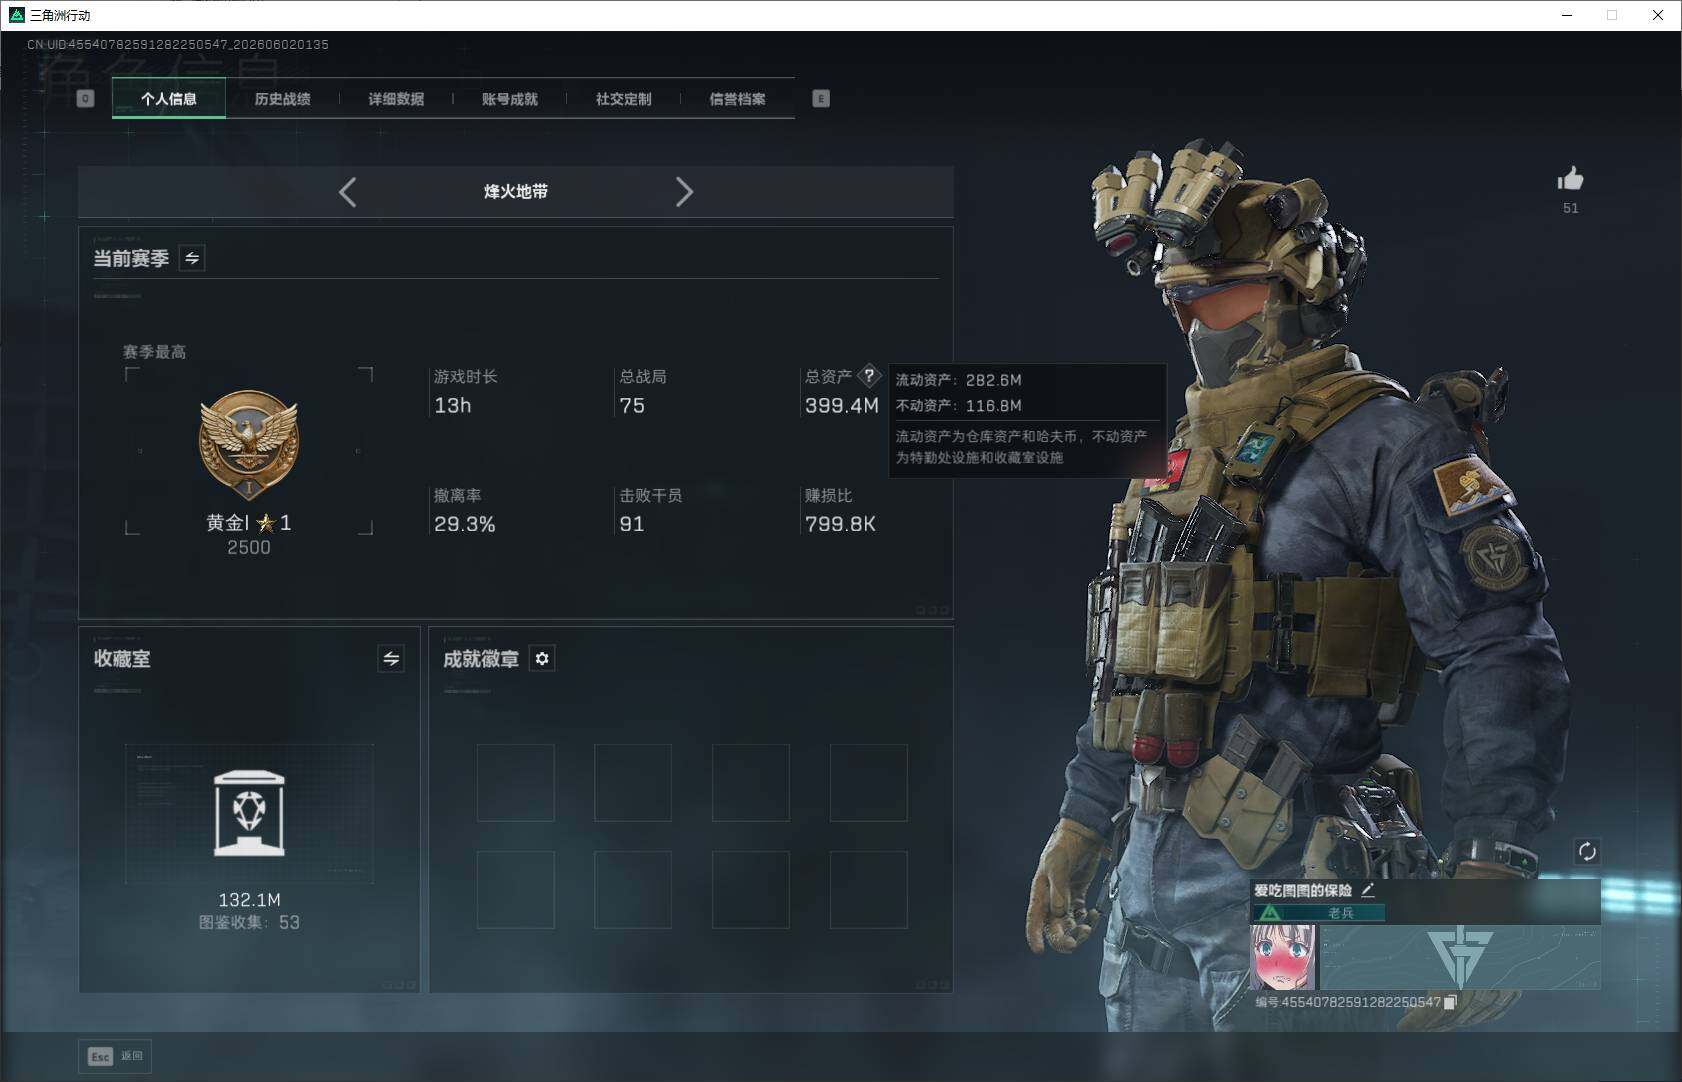
Task: Click the thumbs-up like icon
Action: [x=1570, y=179]
